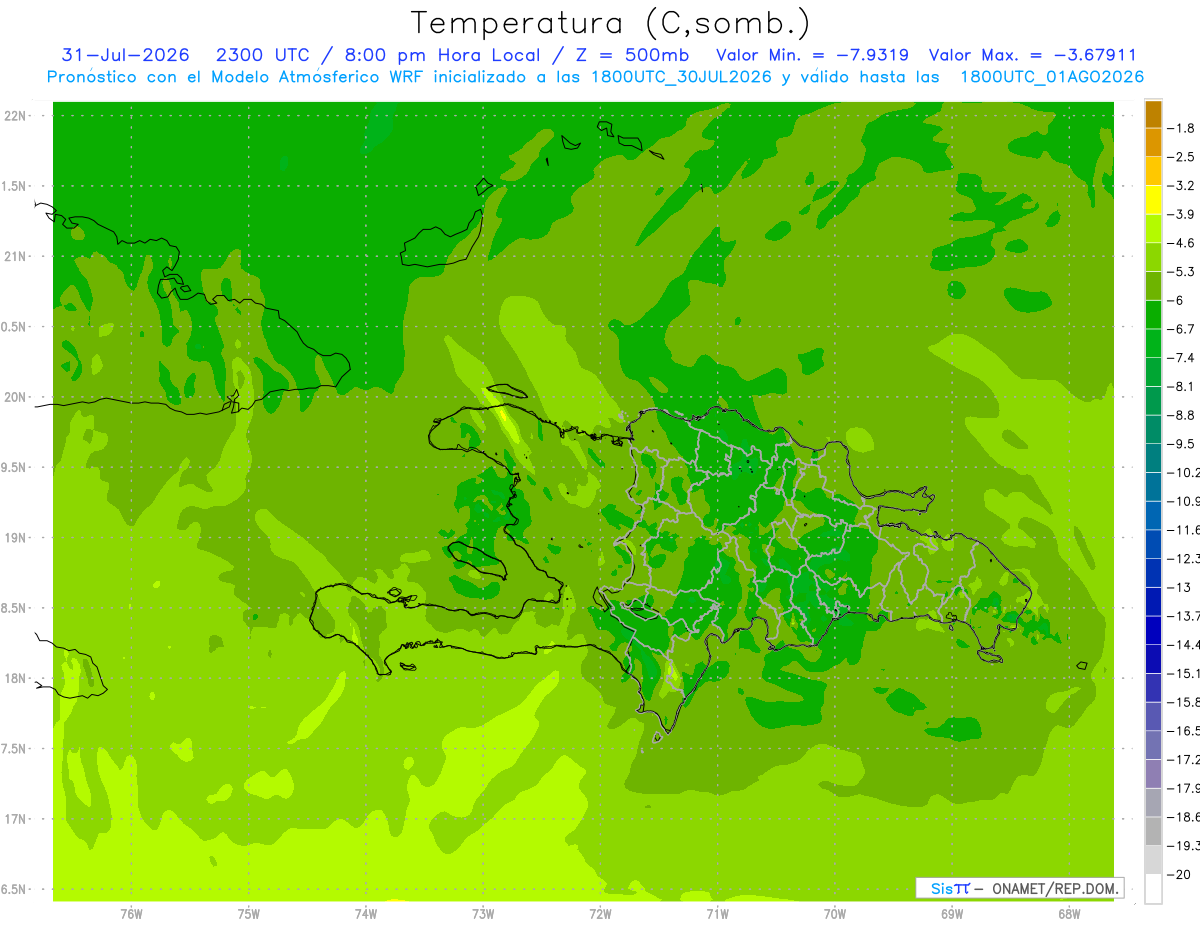Click the '68W' longitude label

tap(1069, 914)
